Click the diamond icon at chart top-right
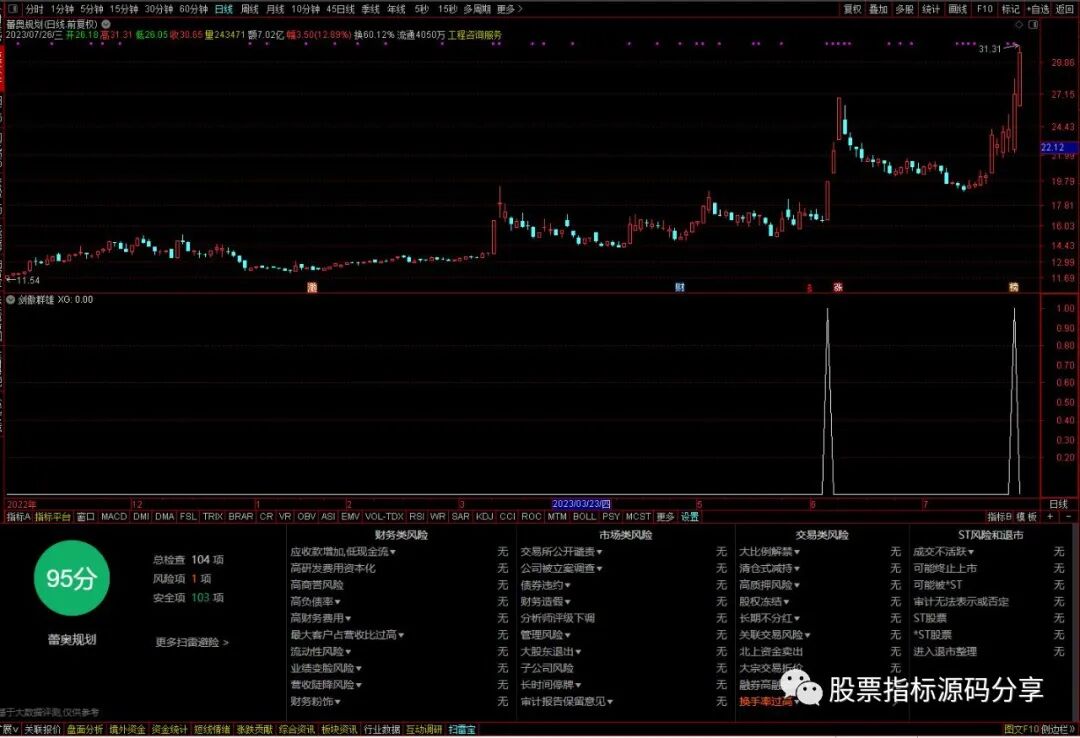 (x=1019, y=24)
